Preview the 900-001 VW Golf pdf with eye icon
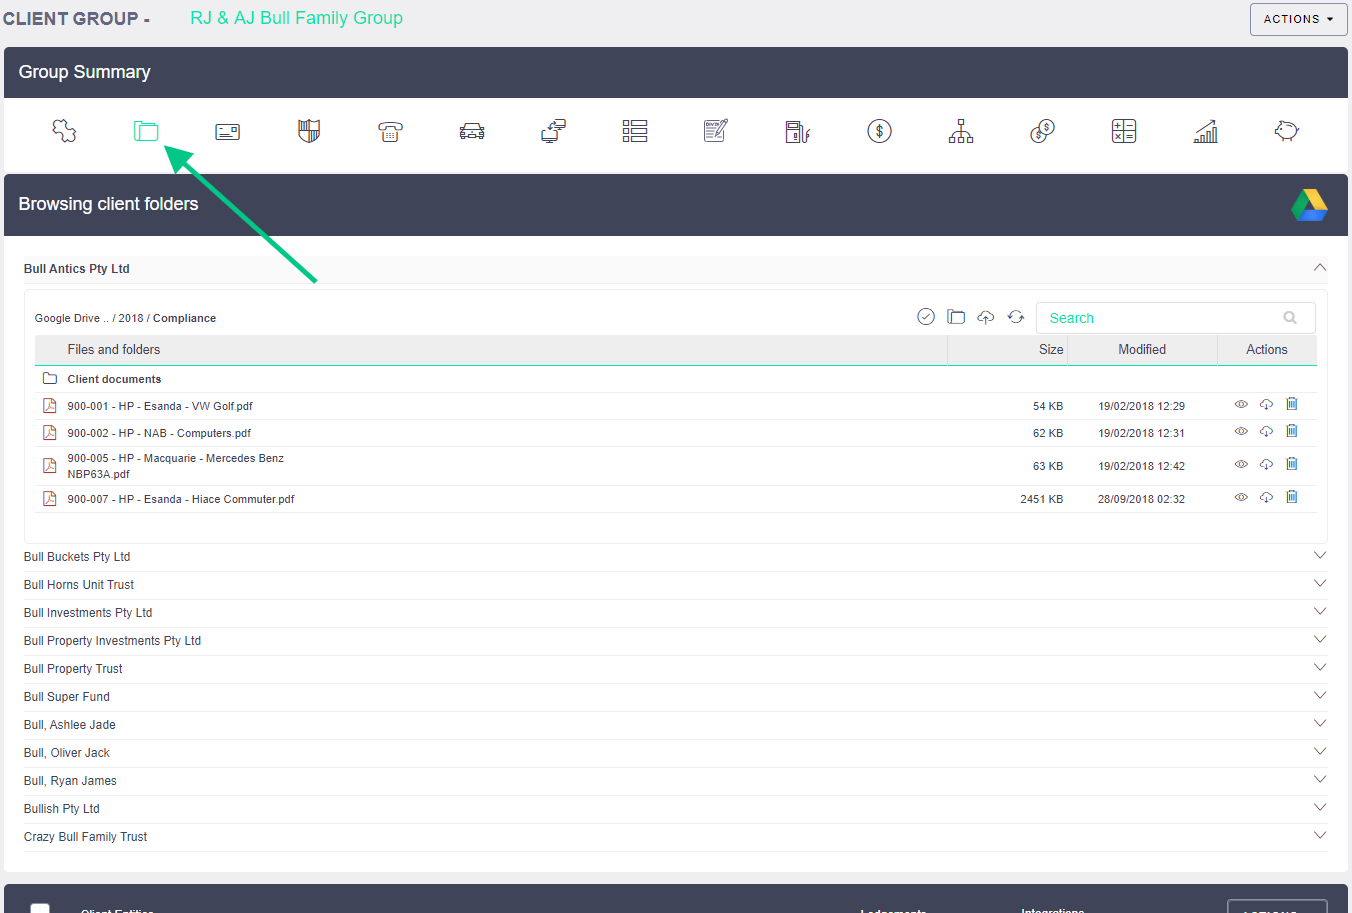The width and height of the screenshot is (1352, 913). [1241, 405]
